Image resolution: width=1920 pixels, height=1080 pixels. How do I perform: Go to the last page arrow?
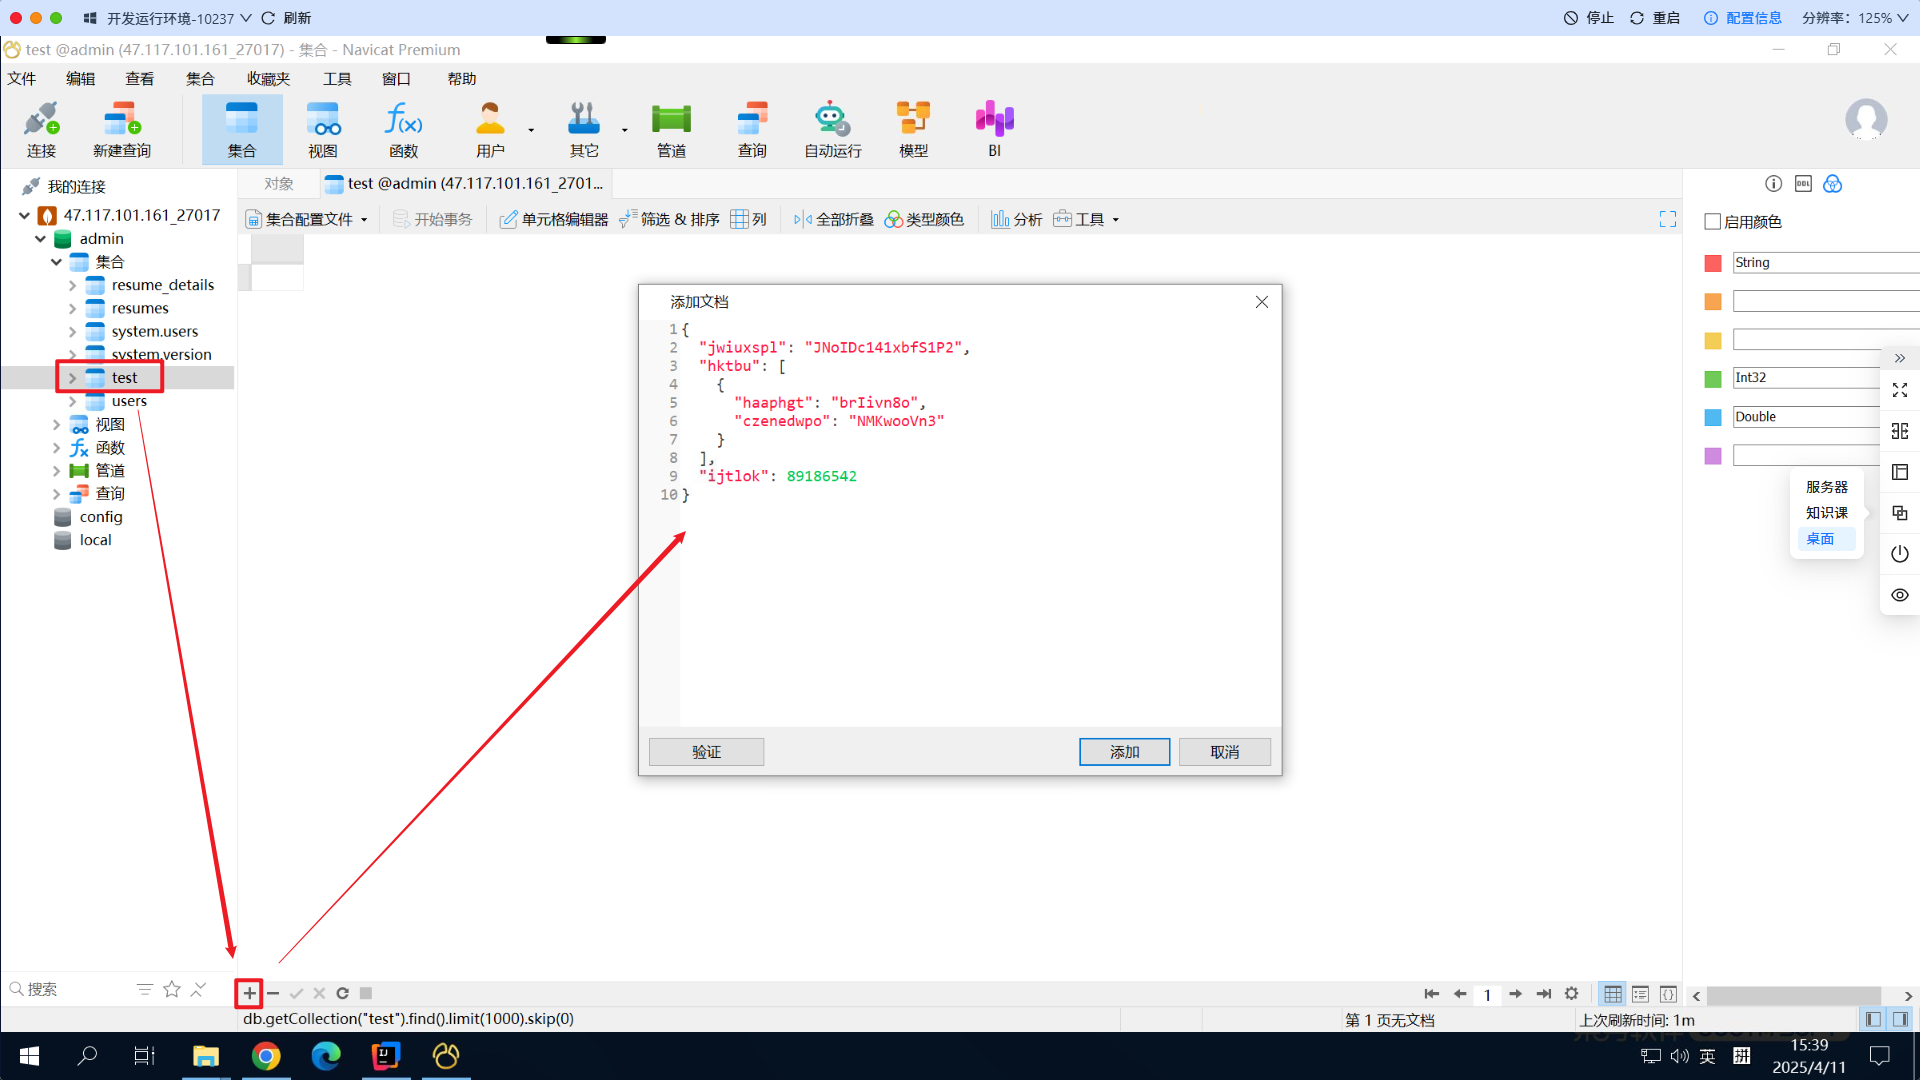coord(1543,994)
